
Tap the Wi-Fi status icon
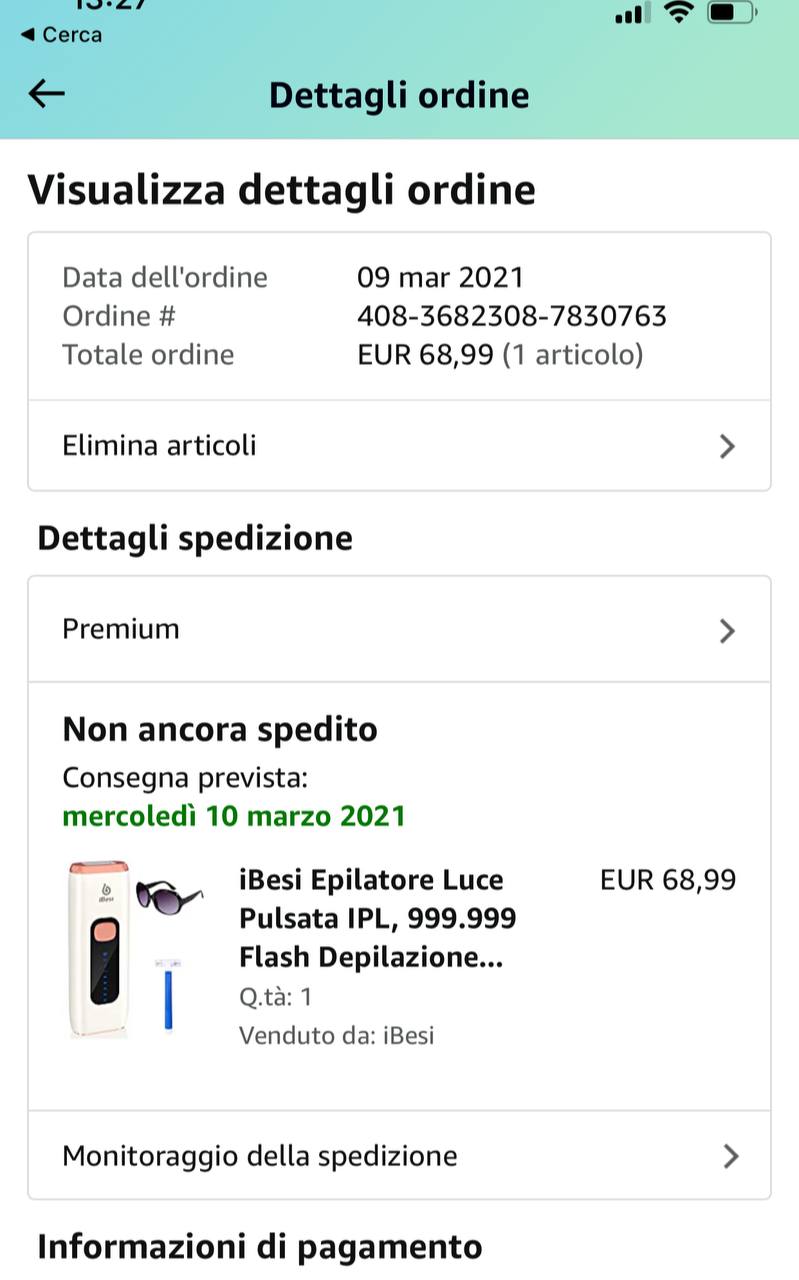click(x=680, y=13)
